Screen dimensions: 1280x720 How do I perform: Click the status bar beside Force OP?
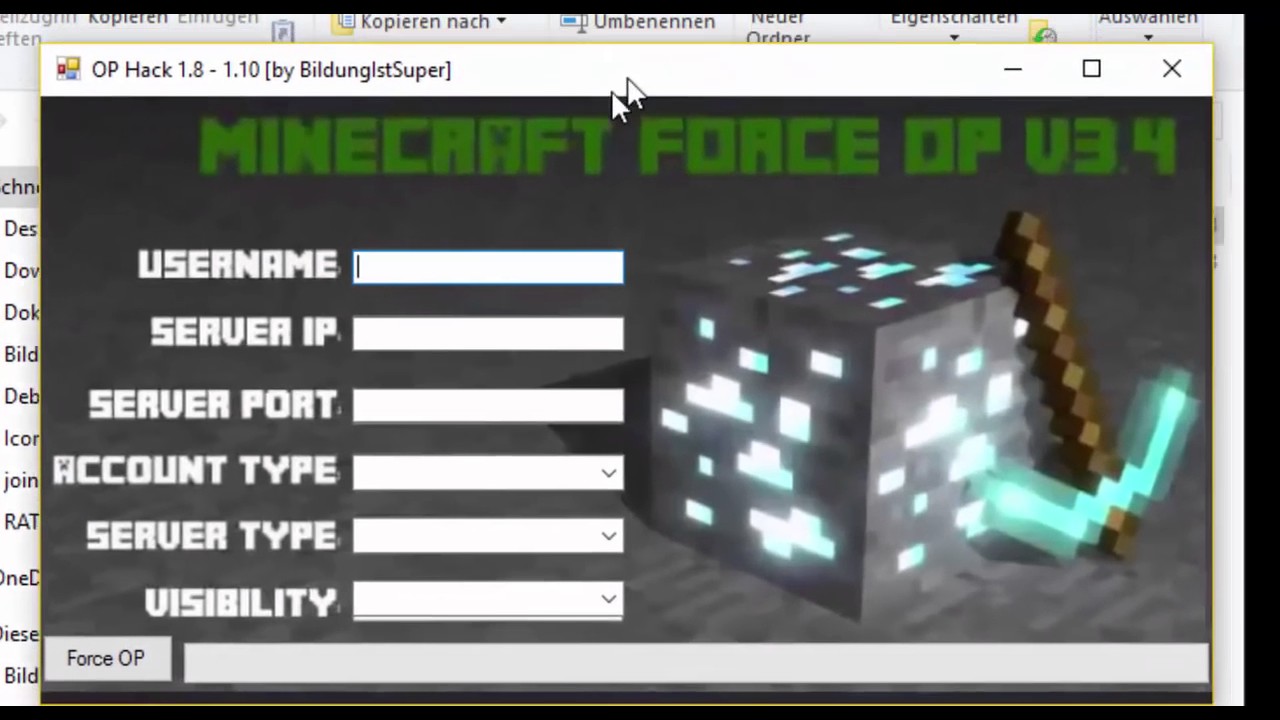tap(696, 664)
